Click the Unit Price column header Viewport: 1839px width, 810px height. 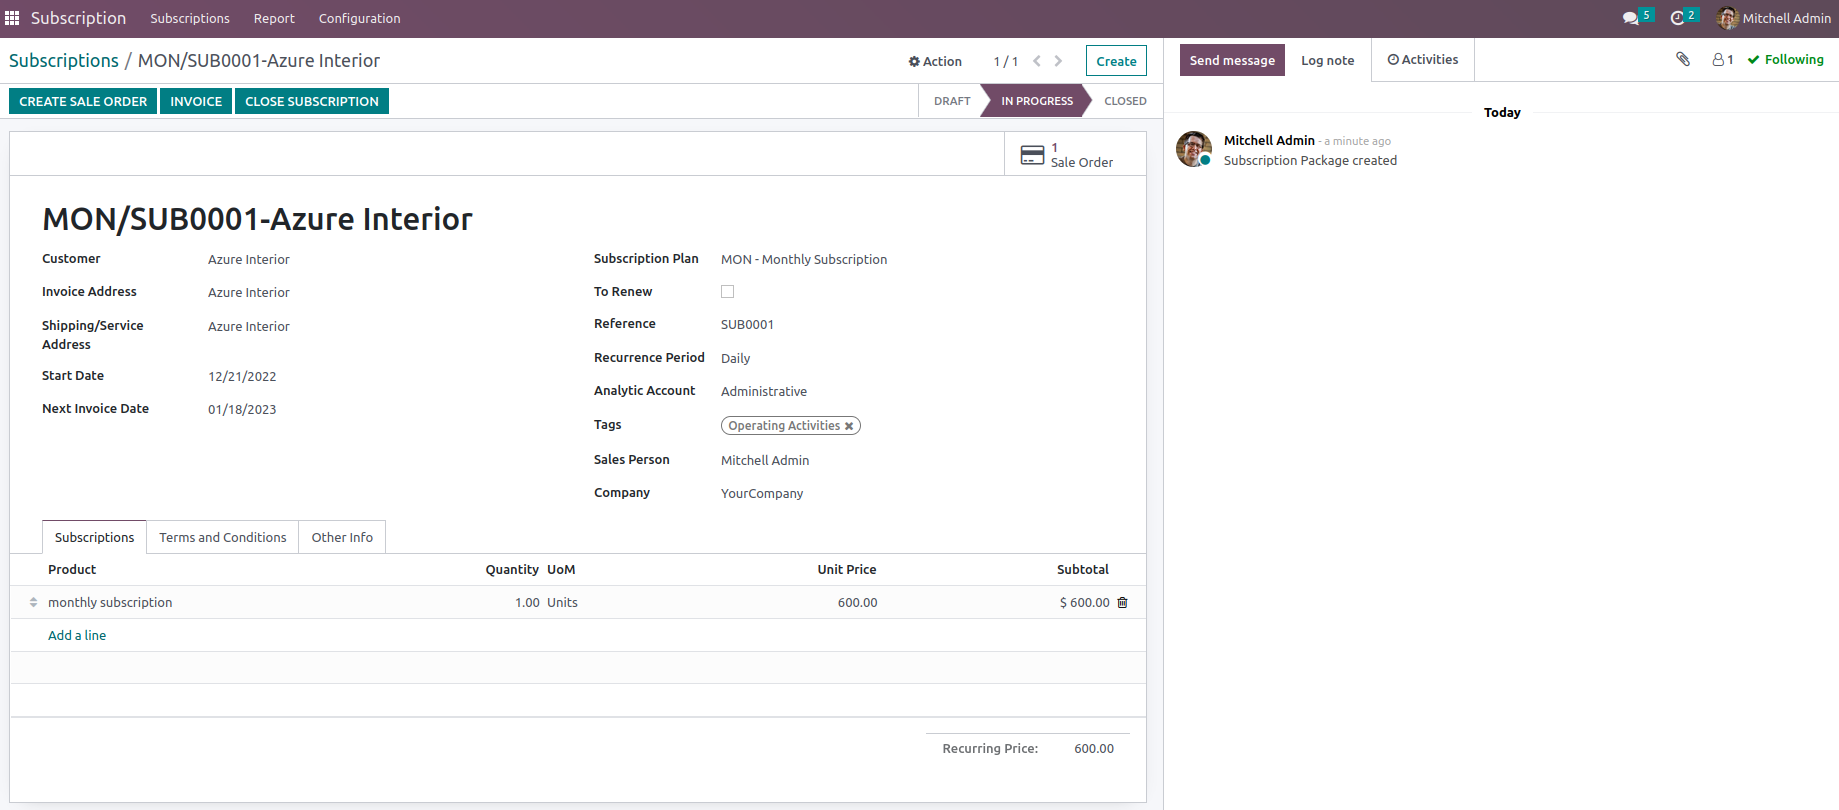pos(846,569)
